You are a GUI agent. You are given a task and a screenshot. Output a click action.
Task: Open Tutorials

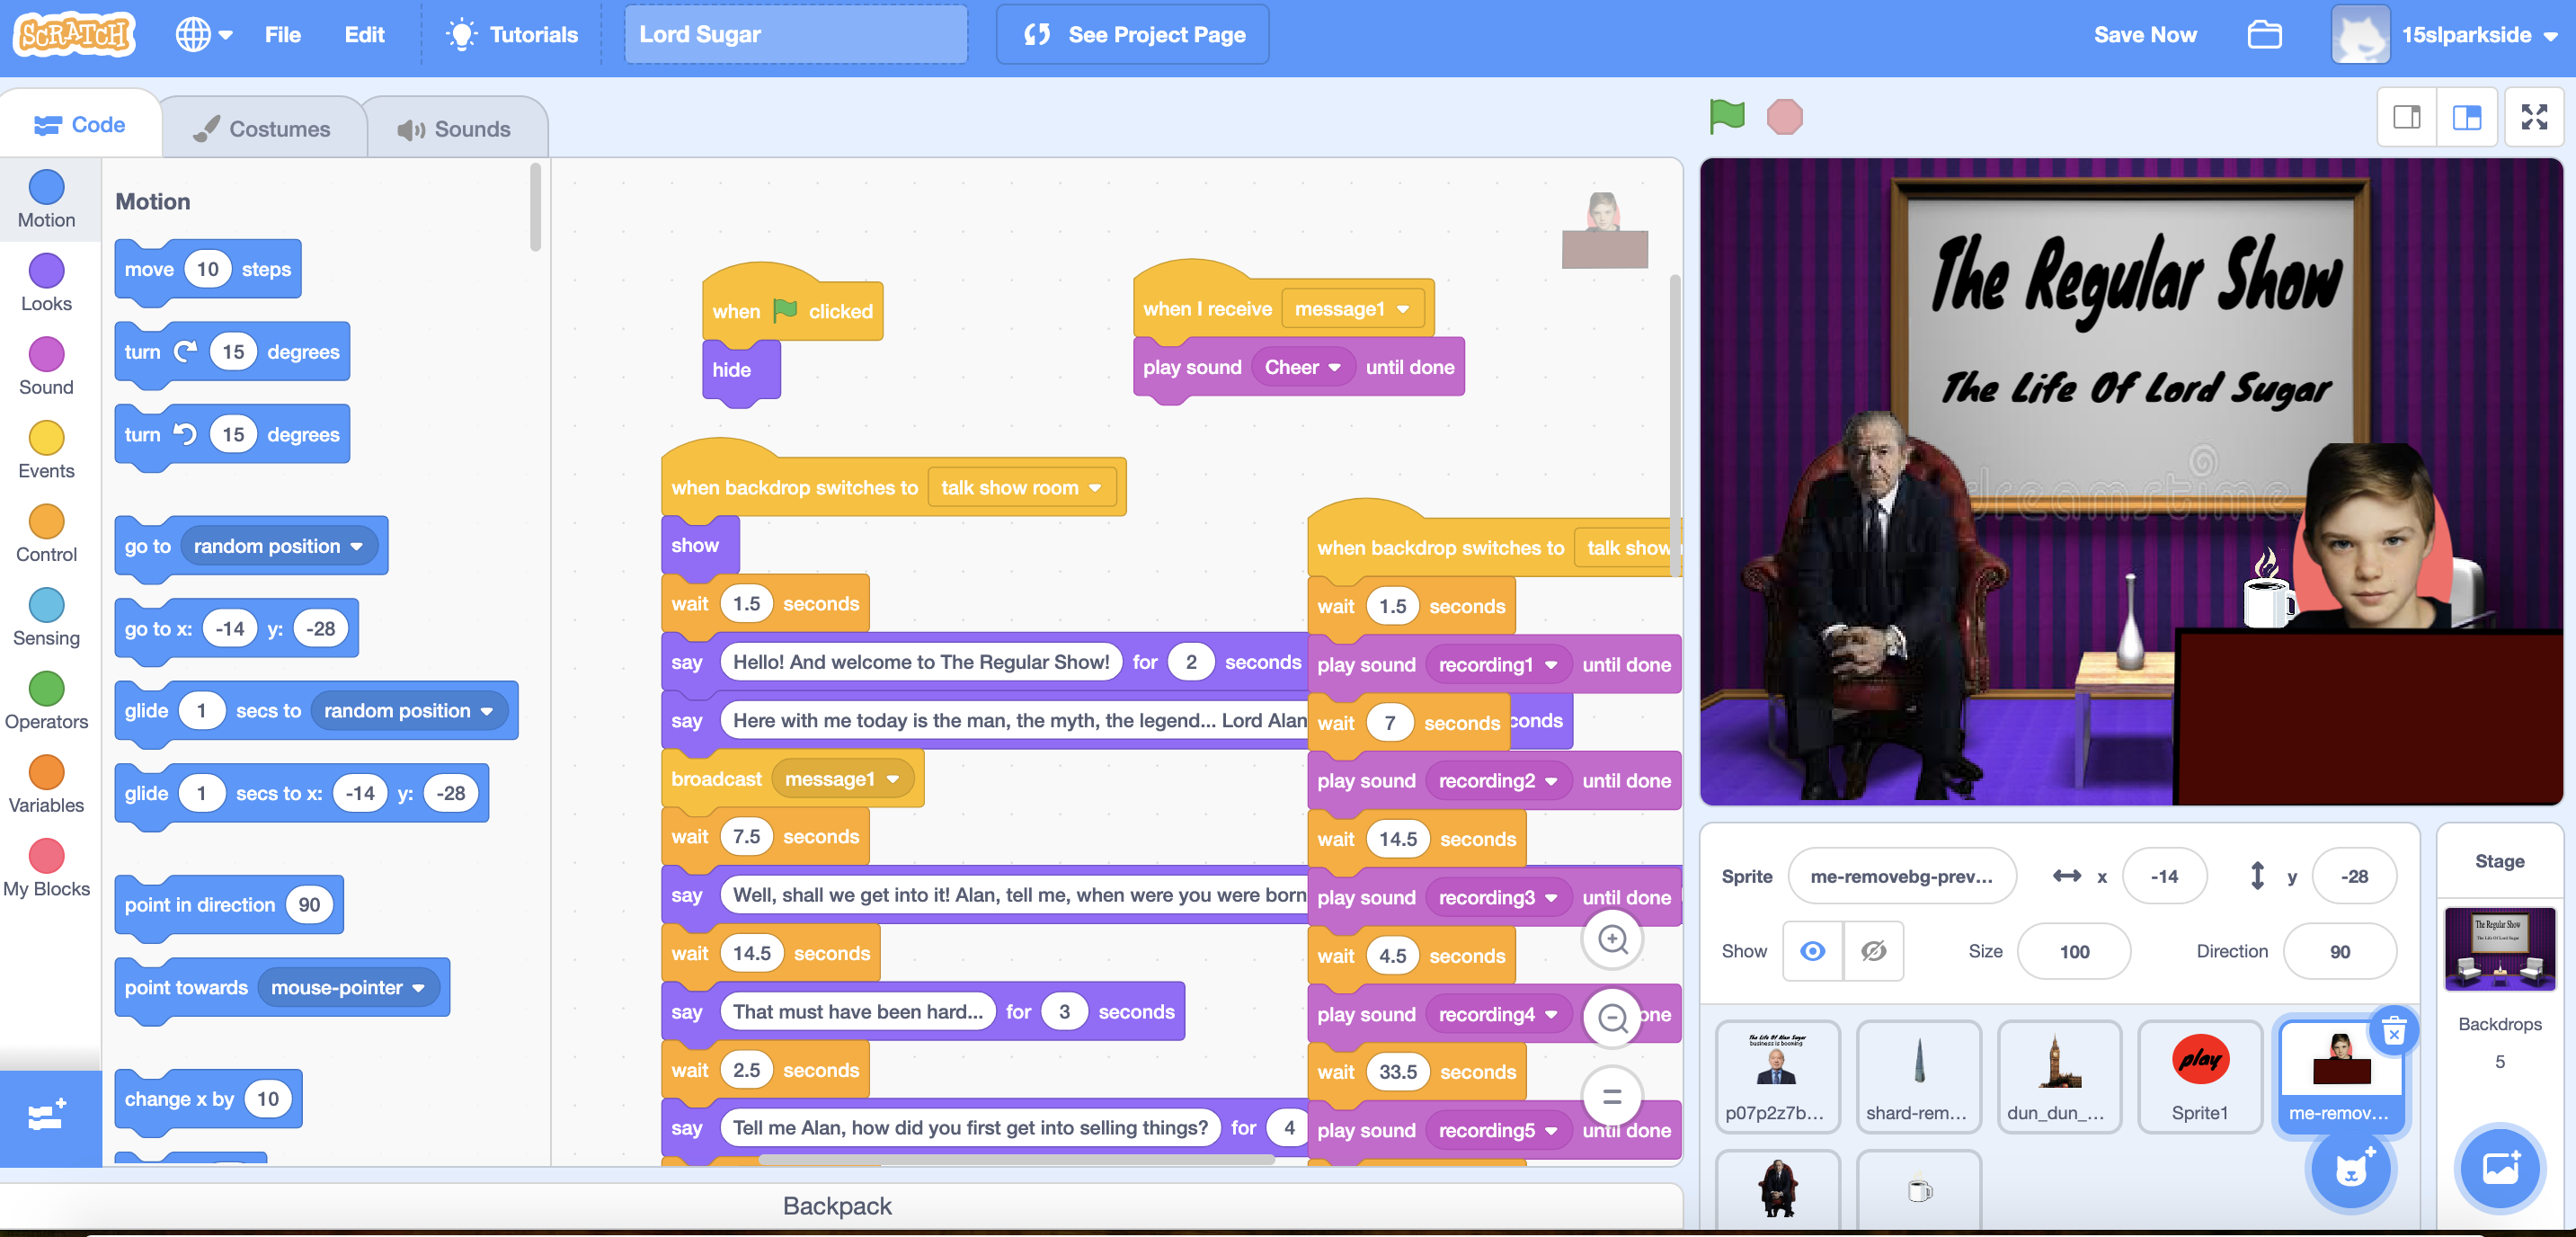(x=513, y=35)
